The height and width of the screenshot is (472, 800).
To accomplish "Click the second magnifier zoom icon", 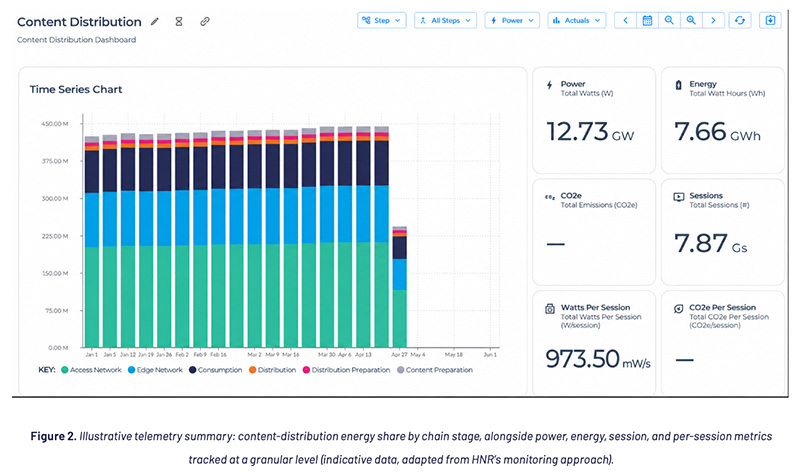I will 691,20.
